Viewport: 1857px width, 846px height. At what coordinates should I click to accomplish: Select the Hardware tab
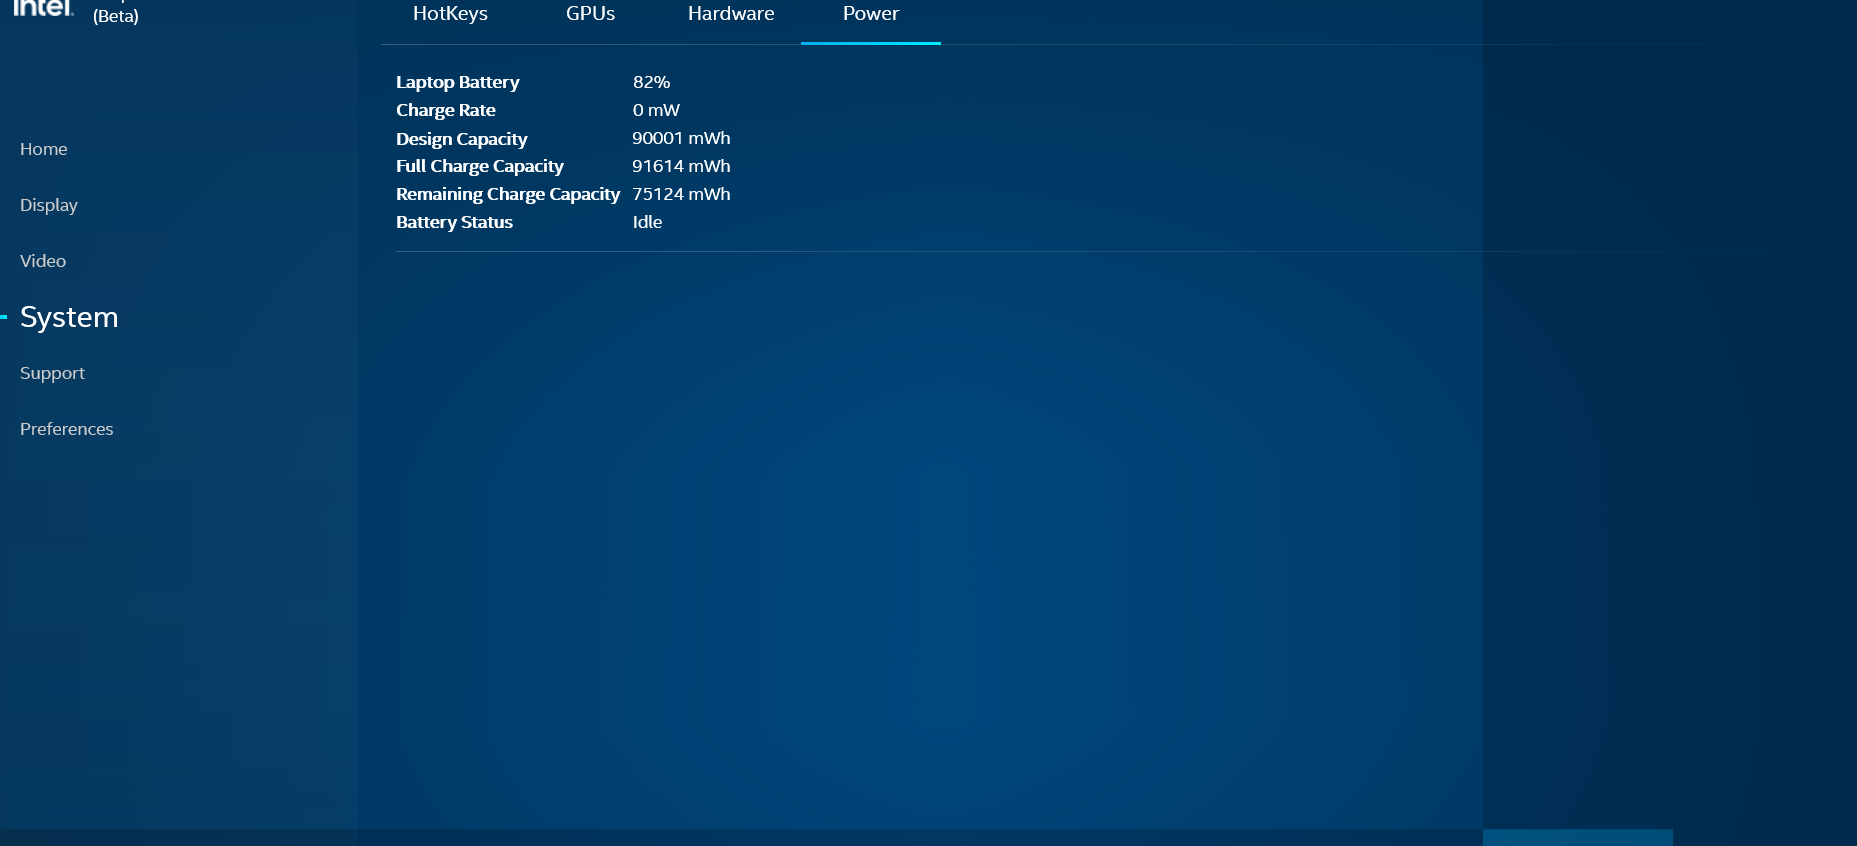(x=731, y=14)
